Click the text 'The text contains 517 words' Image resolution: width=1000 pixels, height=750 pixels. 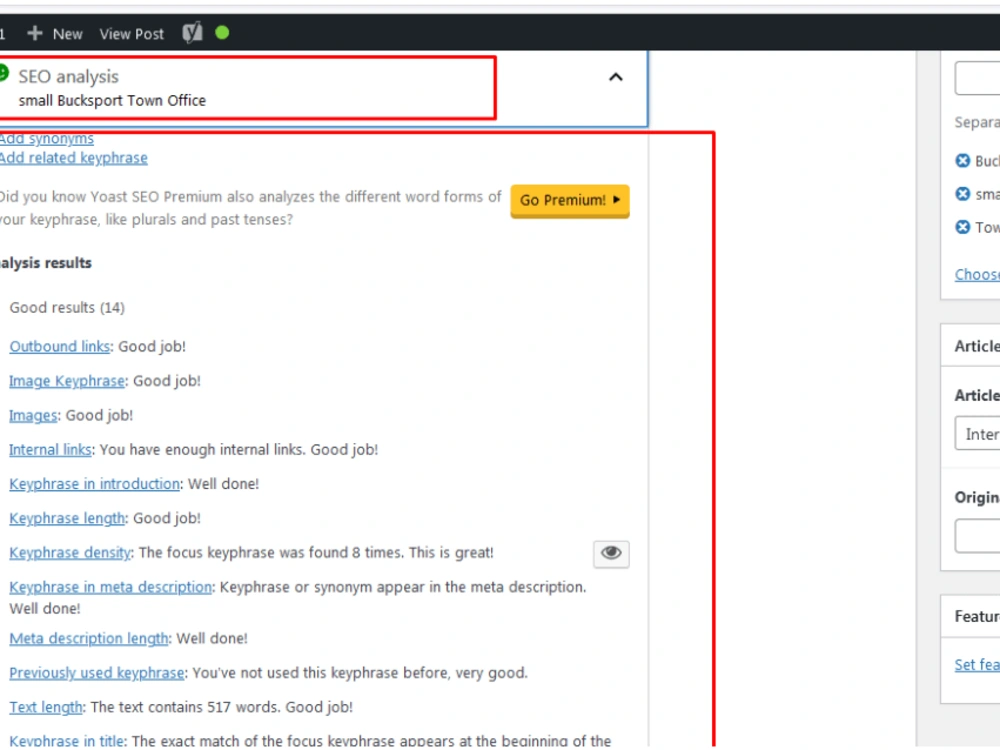pos(184,707)
